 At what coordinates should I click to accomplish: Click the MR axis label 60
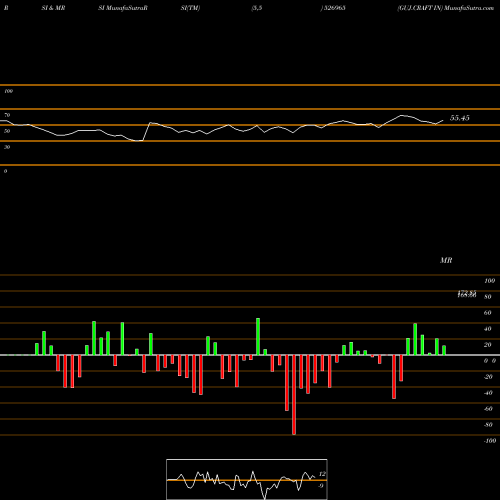[488, 313]
